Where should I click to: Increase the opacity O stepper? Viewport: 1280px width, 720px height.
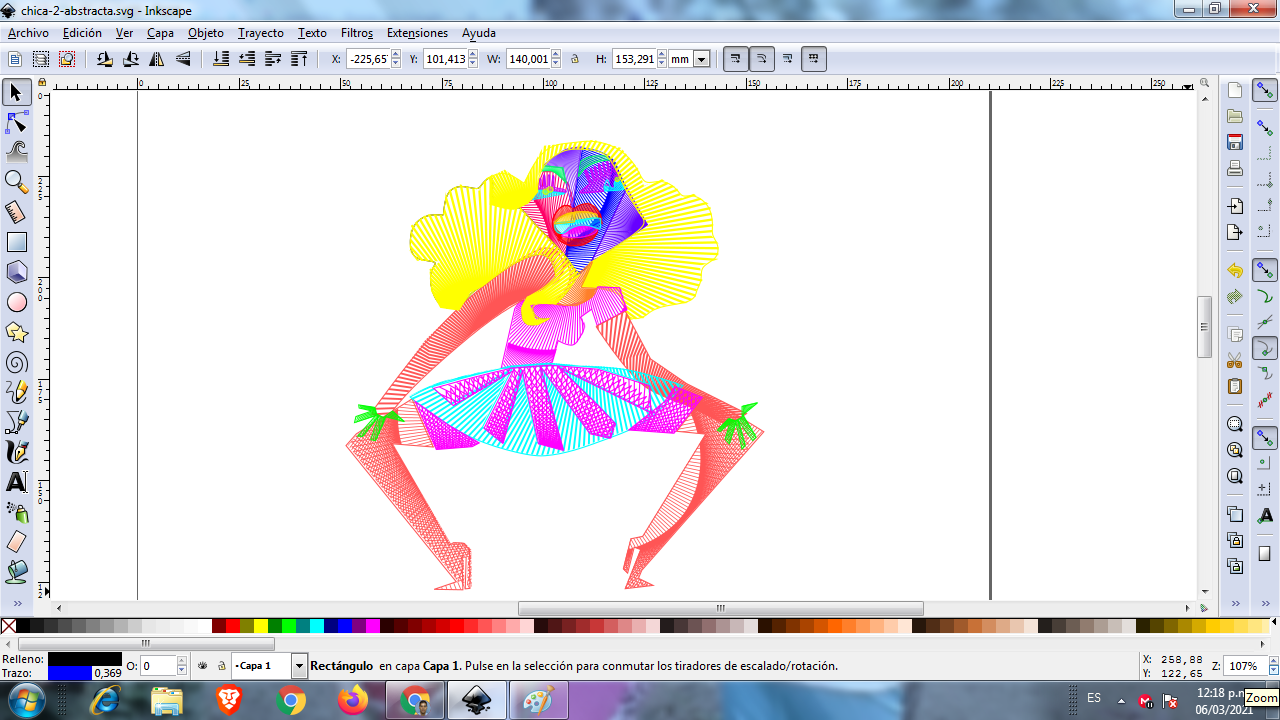coord(183,661)
